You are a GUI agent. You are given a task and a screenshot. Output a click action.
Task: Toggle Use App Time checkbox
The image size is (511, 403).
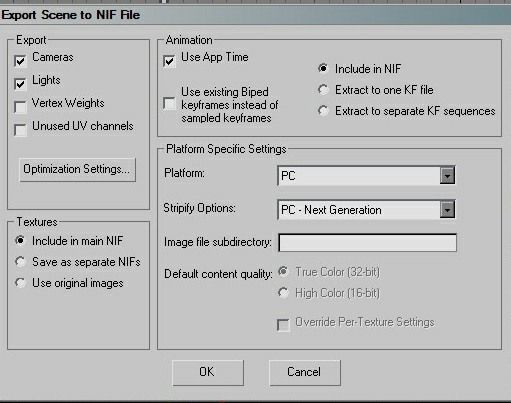169,61
